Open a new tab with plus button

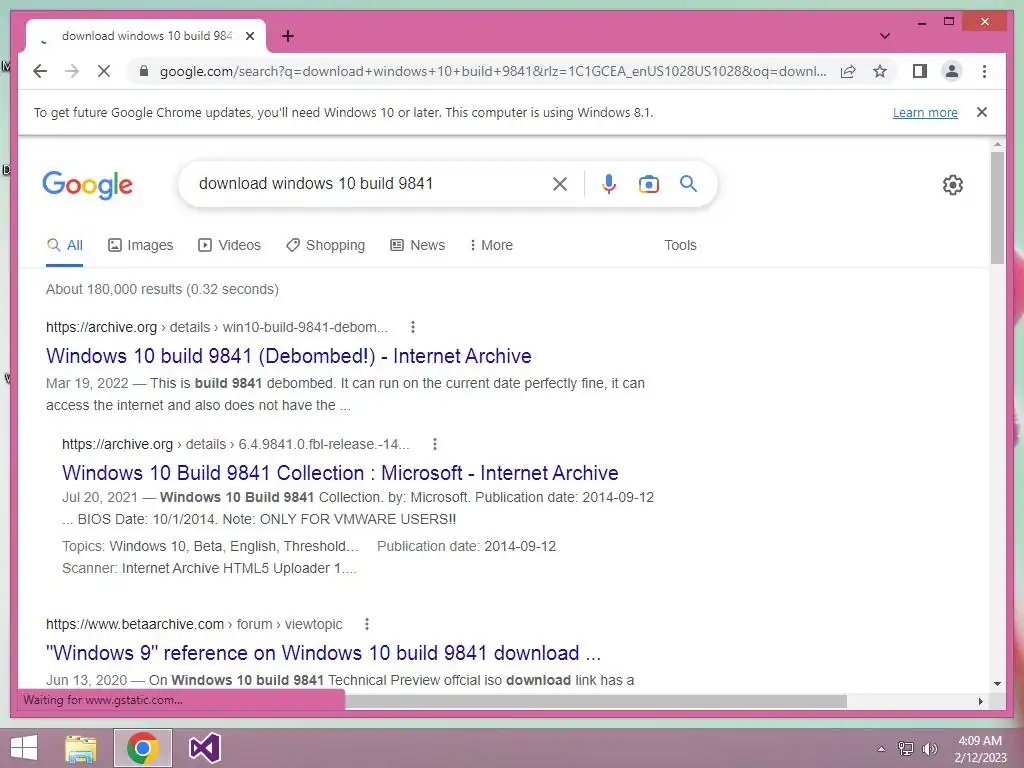pos(288,36)
